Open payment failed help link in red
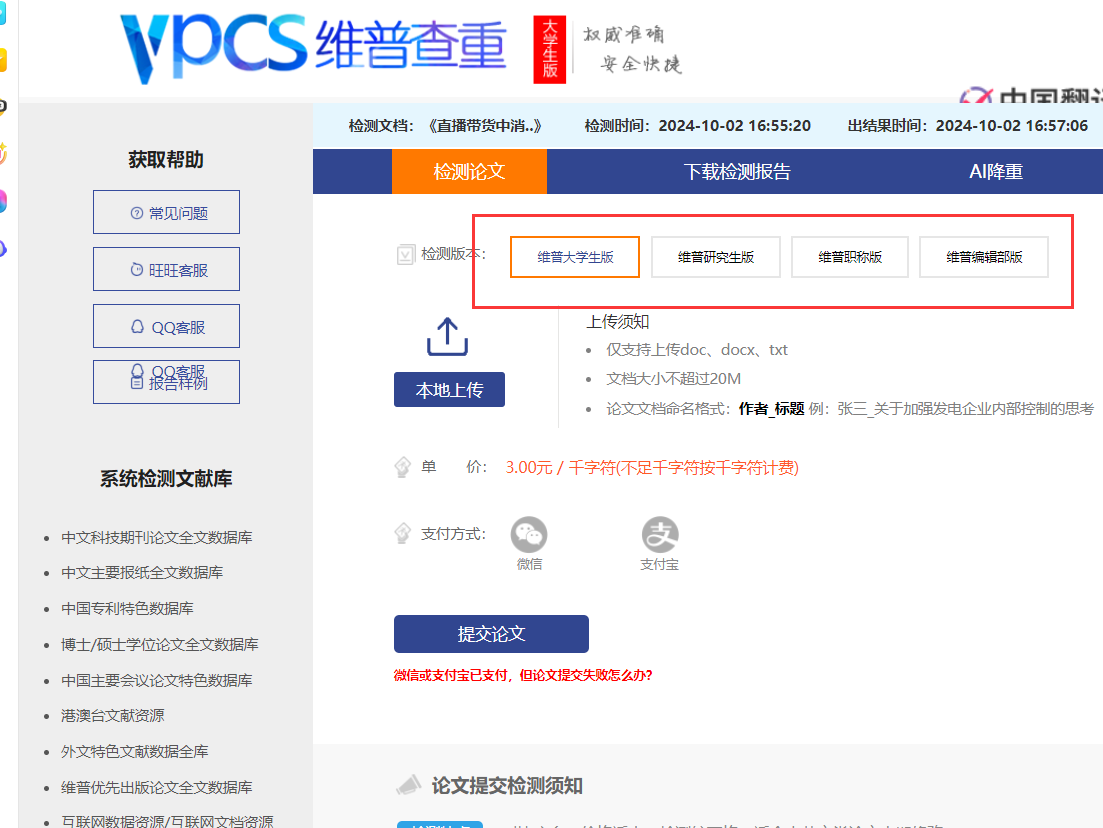The width and height of the screenshot is (1103, 828). [523, 675]
